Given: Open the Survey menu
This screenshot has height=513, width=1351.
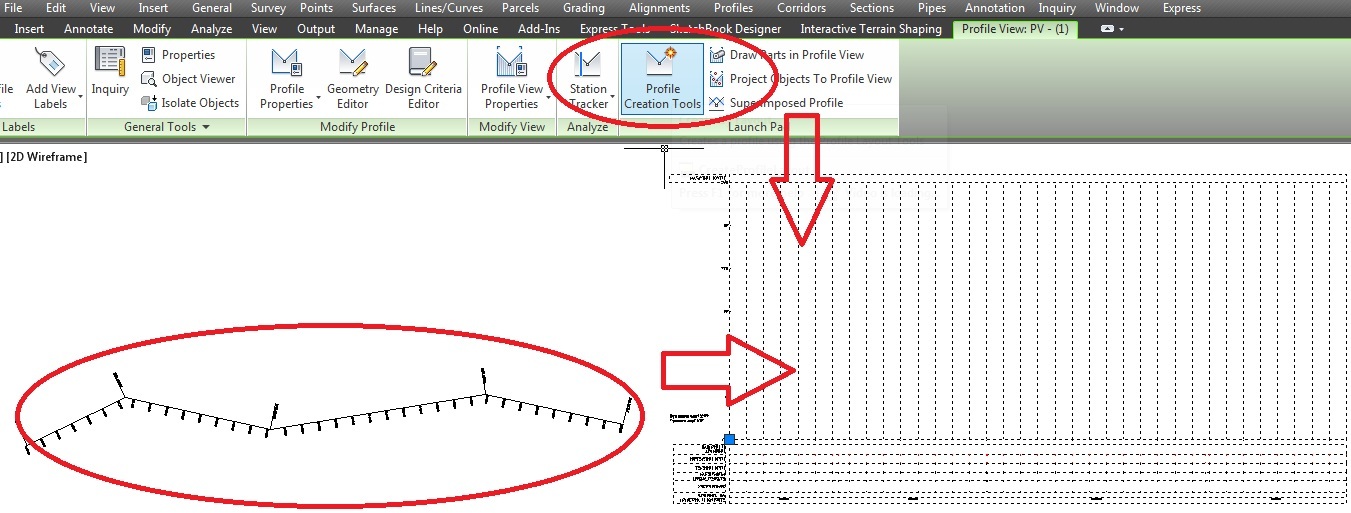Looking at the screenshot, I should click(268, 8).
